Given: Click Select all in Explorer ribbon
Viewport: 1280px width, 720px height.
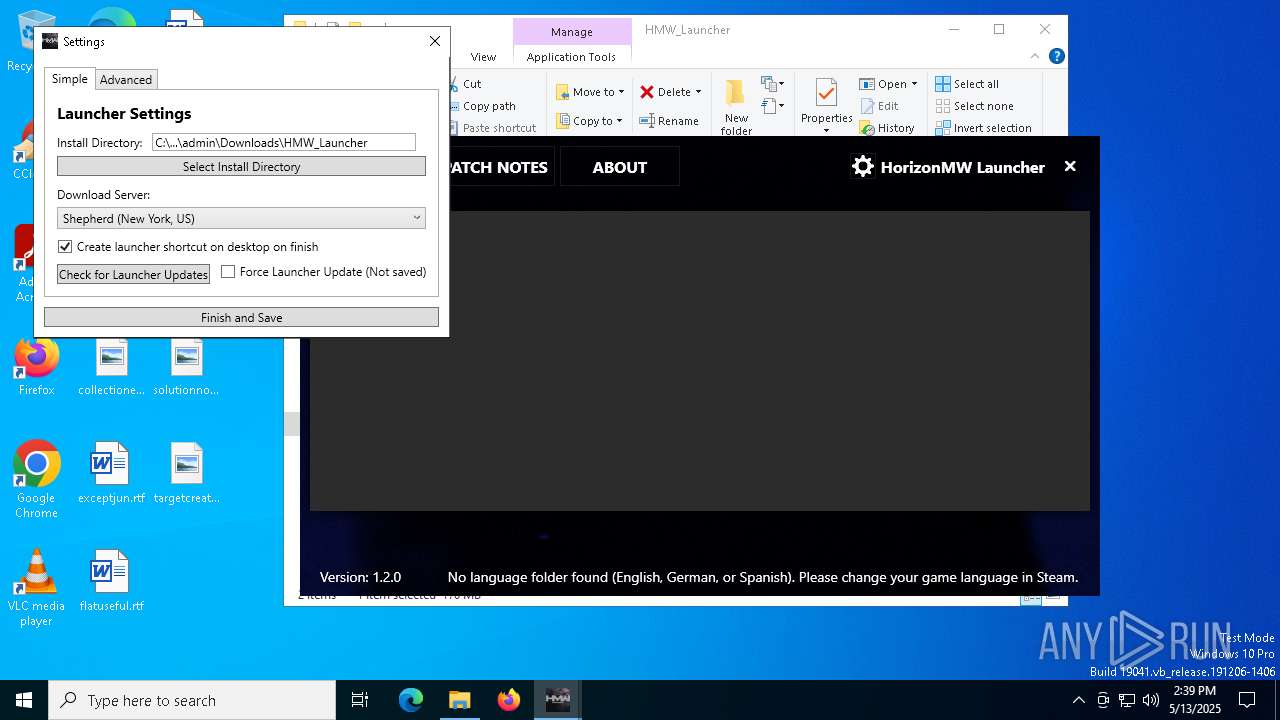Looking at the screenshot, I should pos(967,84).
